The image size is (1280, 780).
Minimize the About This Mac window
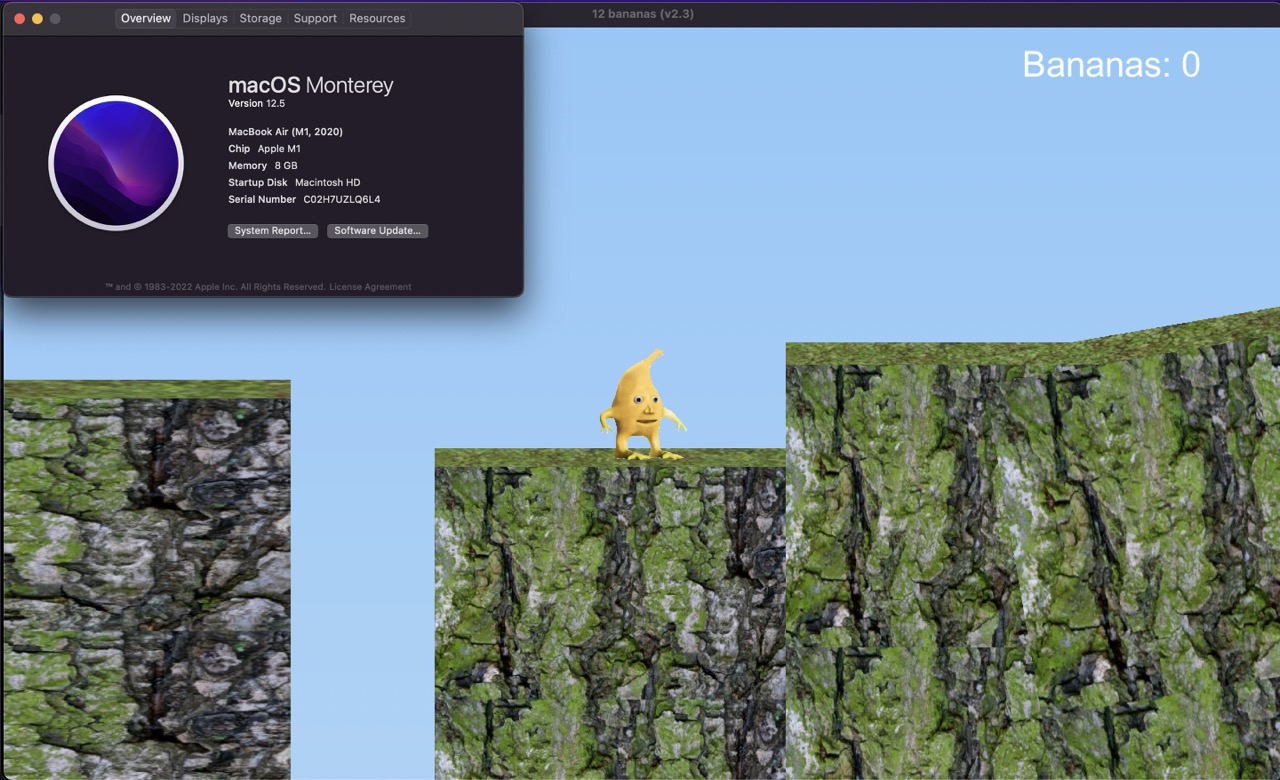pyautogui.click(x=37, y=17)
